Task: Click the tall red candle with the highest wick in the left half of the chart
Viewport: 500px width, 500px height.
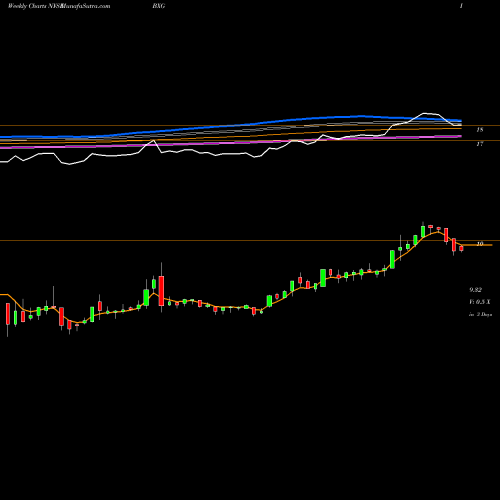Action: (x=161, y=290)
